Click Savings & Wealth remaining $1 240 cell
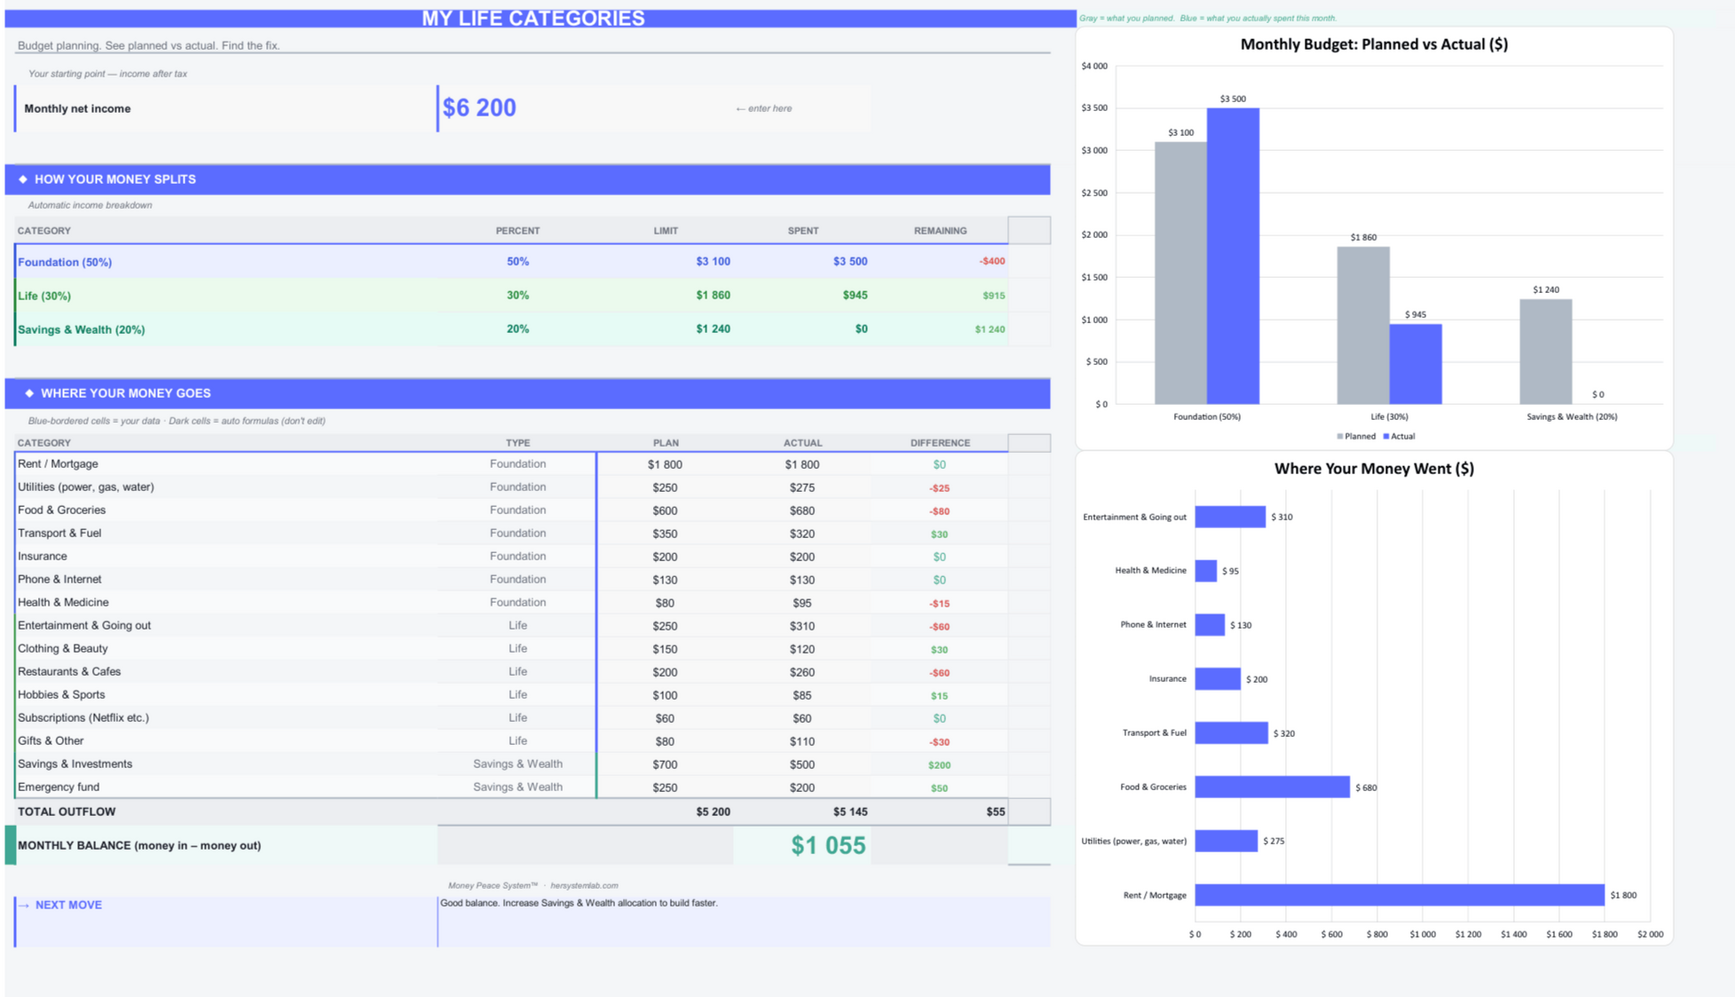Image resolution: width=1735 pixels, height=997 pixels. click(990, 329)
